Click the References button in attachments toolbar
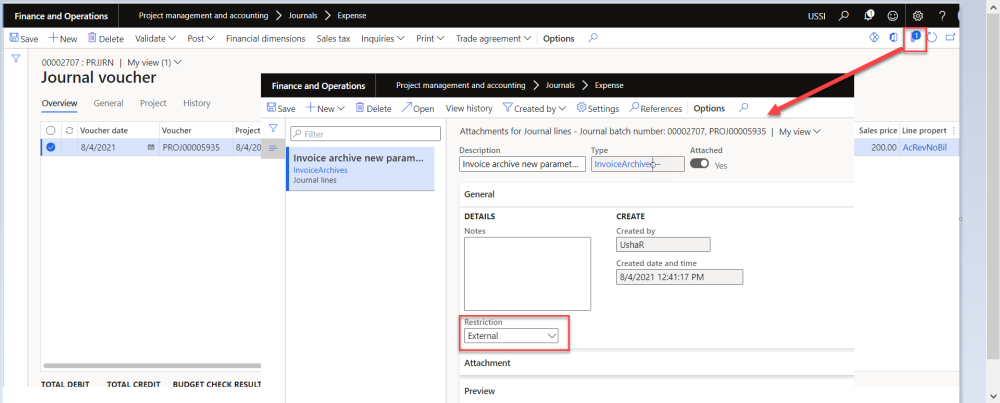1000x403 pixels. (x=656, y=108)
